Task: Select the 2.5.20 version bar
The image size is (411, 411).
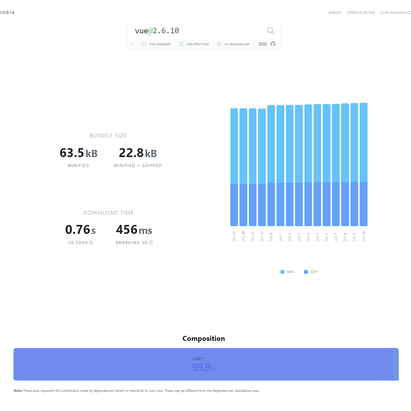Action: pos(243,167)
